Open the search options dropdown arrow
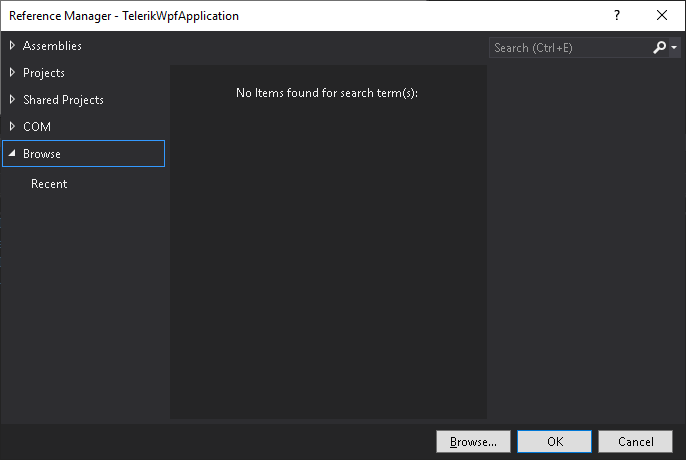686x460 pixels. (674, 47)
